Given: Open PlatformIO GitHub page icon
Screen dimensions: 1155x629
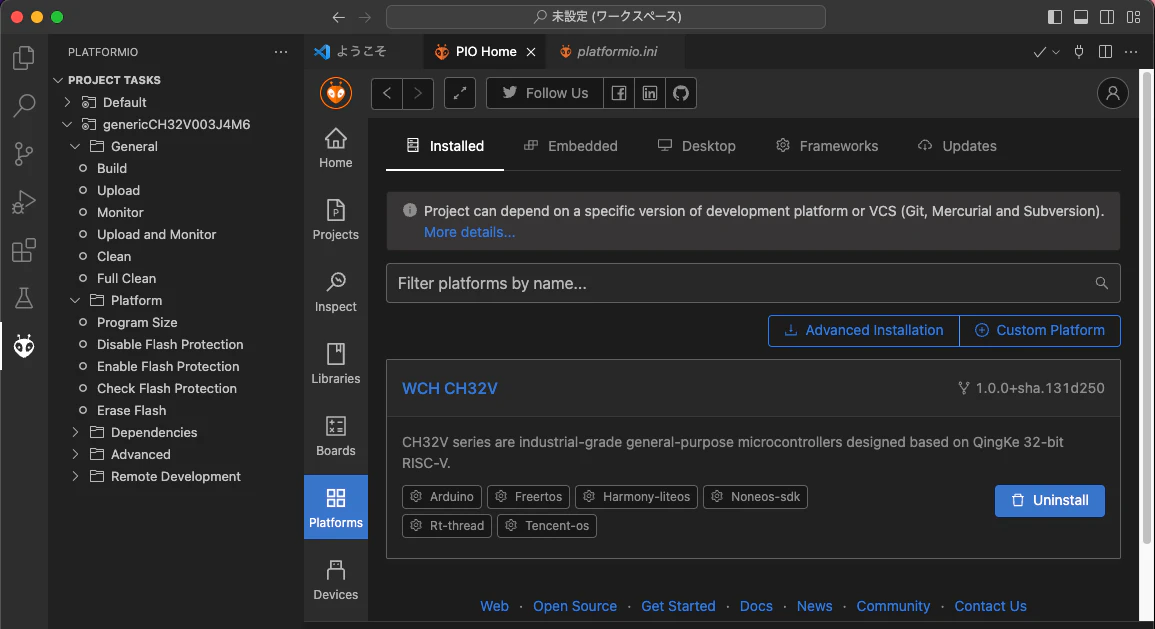Looking at the screenshot, I should (681, 94).
